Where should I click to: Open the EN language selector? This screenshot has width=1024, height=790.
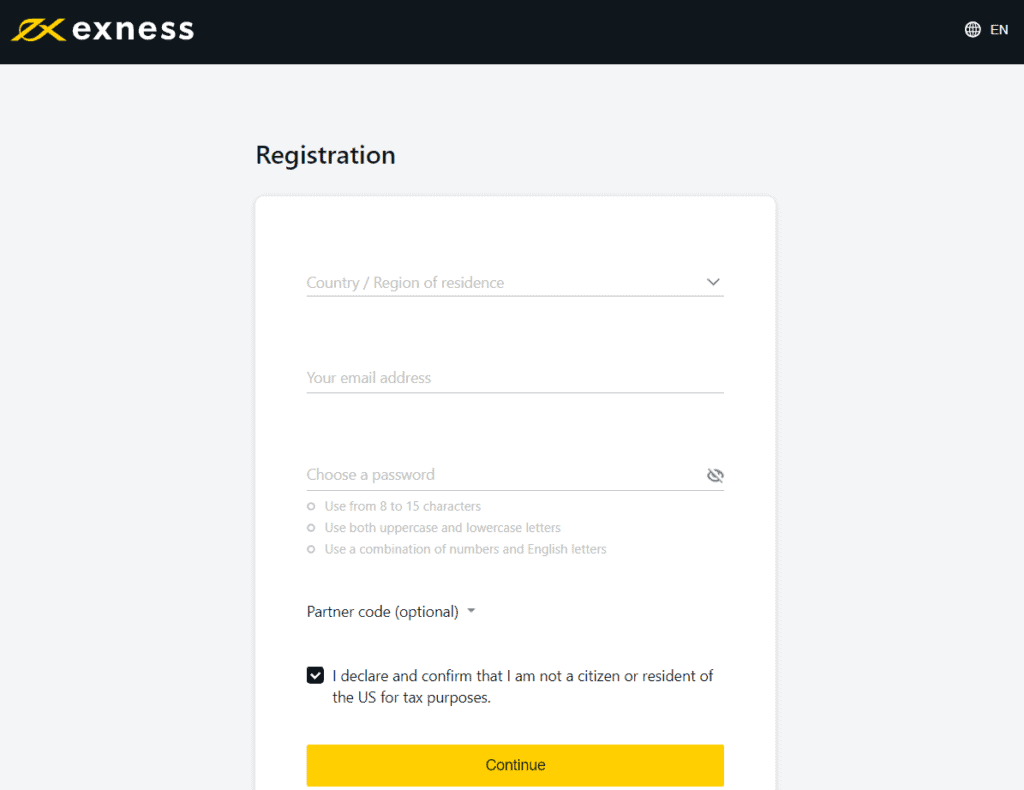[986, 29]
